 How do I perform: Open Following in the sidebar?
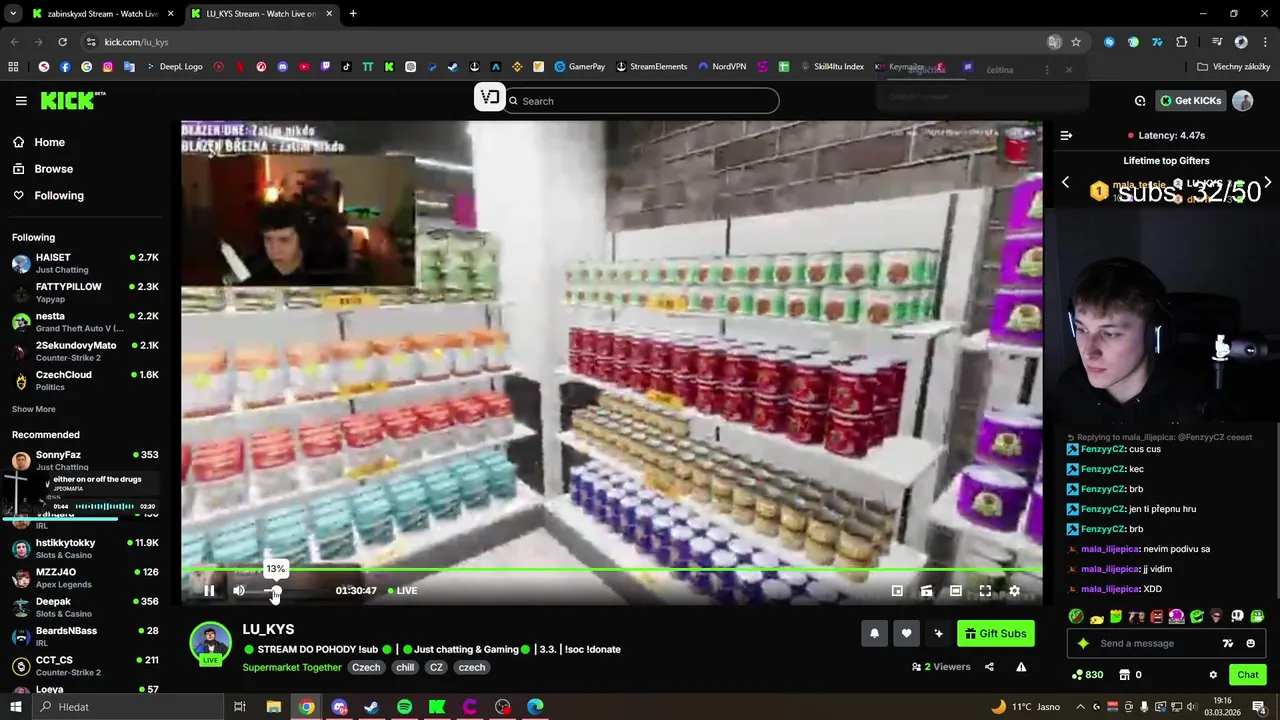point(59,196)
